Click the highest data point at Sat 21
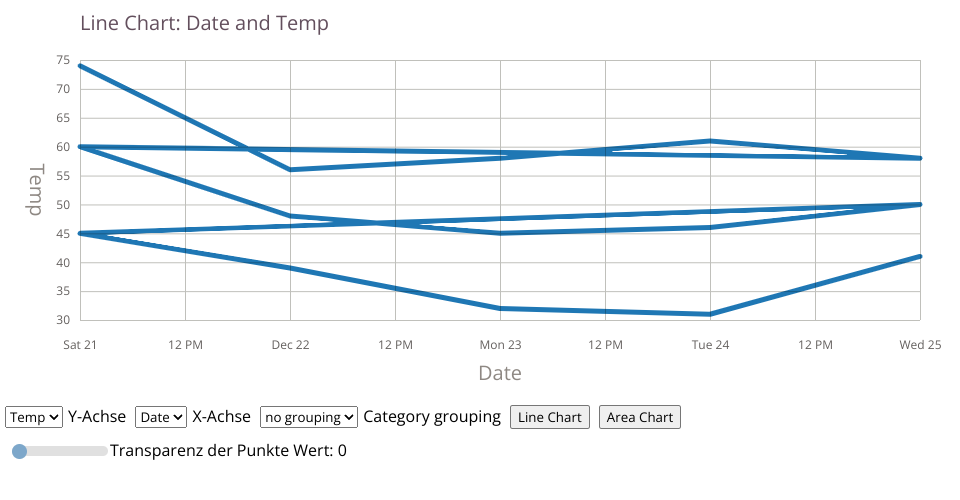 pos(80,66)
